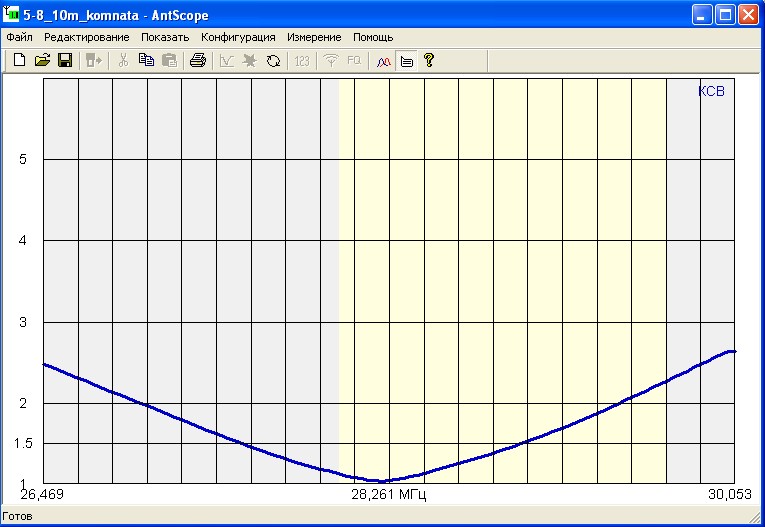Open About with the question mark icon

point(429,61)
